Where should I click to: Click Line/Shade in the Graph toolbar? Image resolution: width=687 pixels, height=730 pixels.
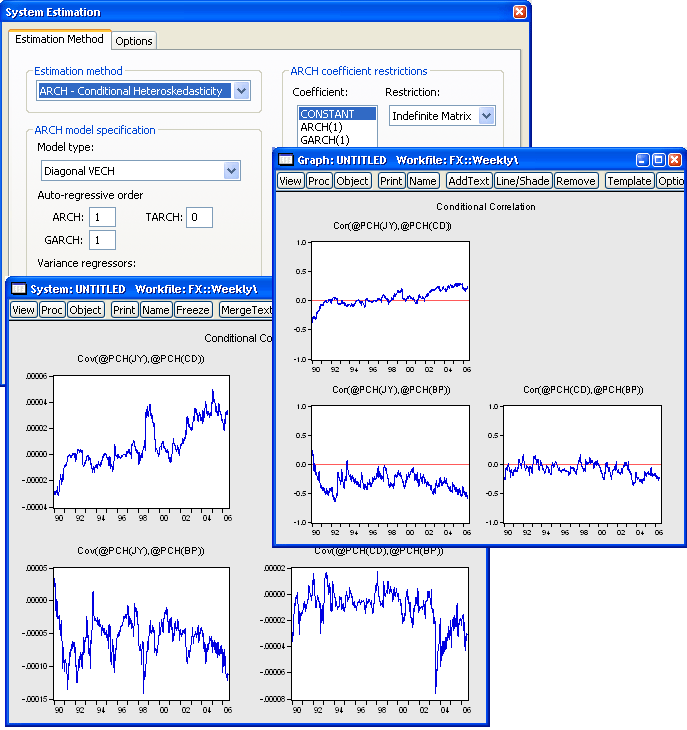tap(523, 181)
